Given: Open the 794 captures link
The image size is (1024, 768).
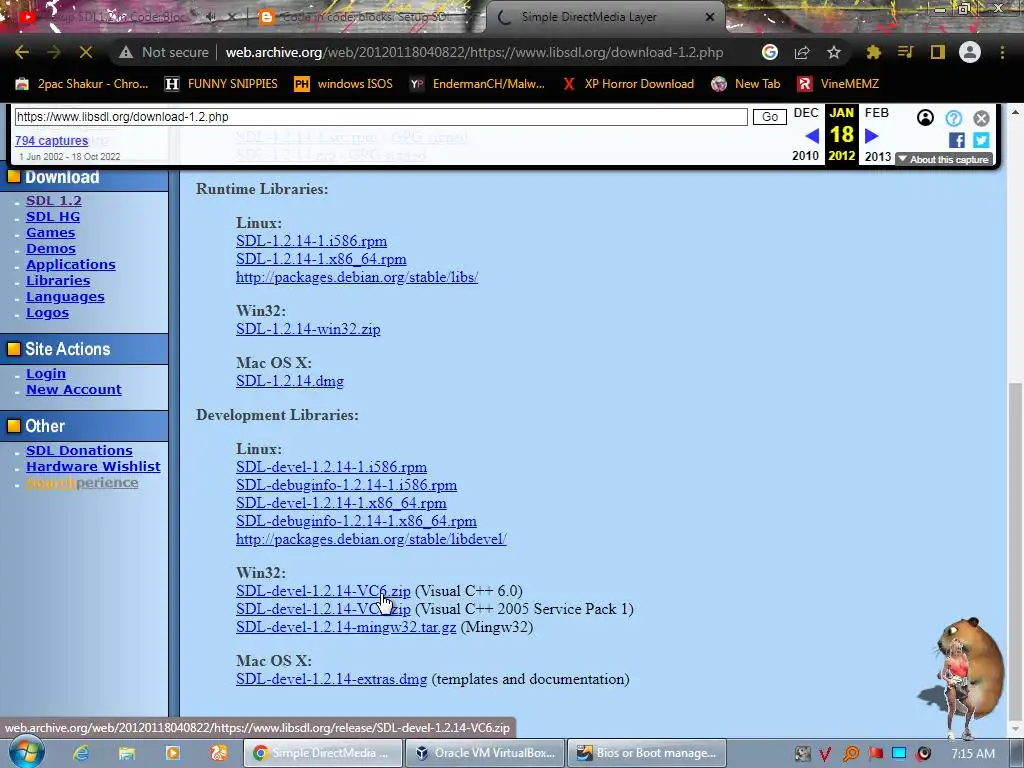Looking at the screenshot, I should (52, 140).
